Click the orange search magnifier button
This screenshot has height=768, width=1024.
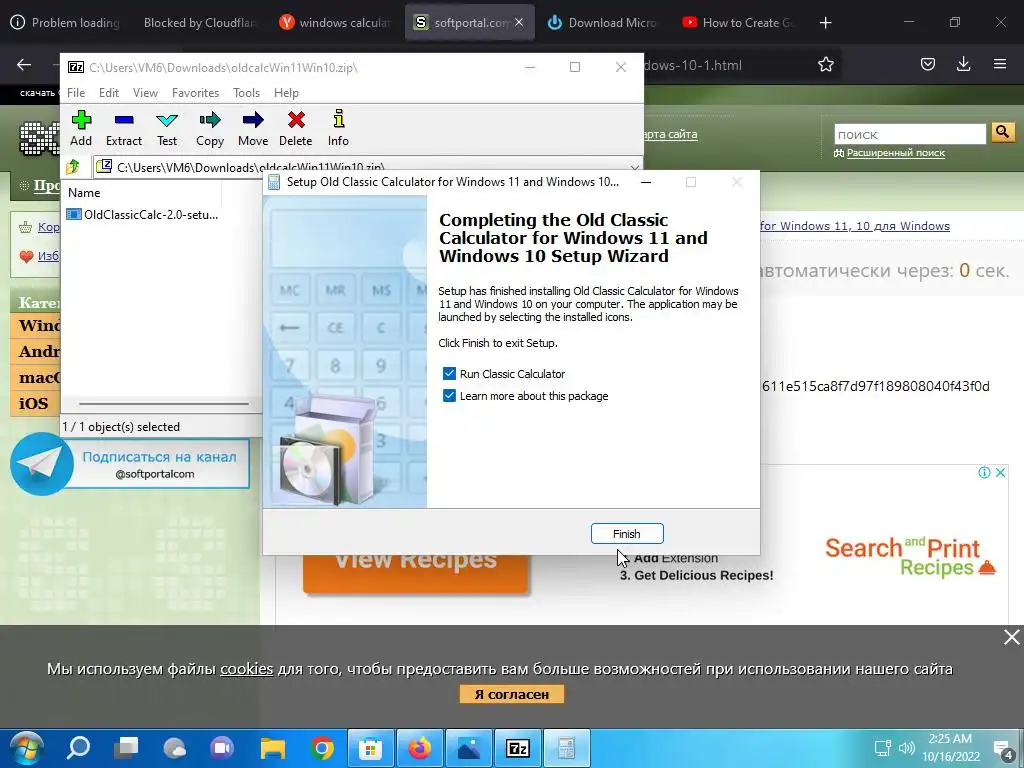coord(1002,133)
